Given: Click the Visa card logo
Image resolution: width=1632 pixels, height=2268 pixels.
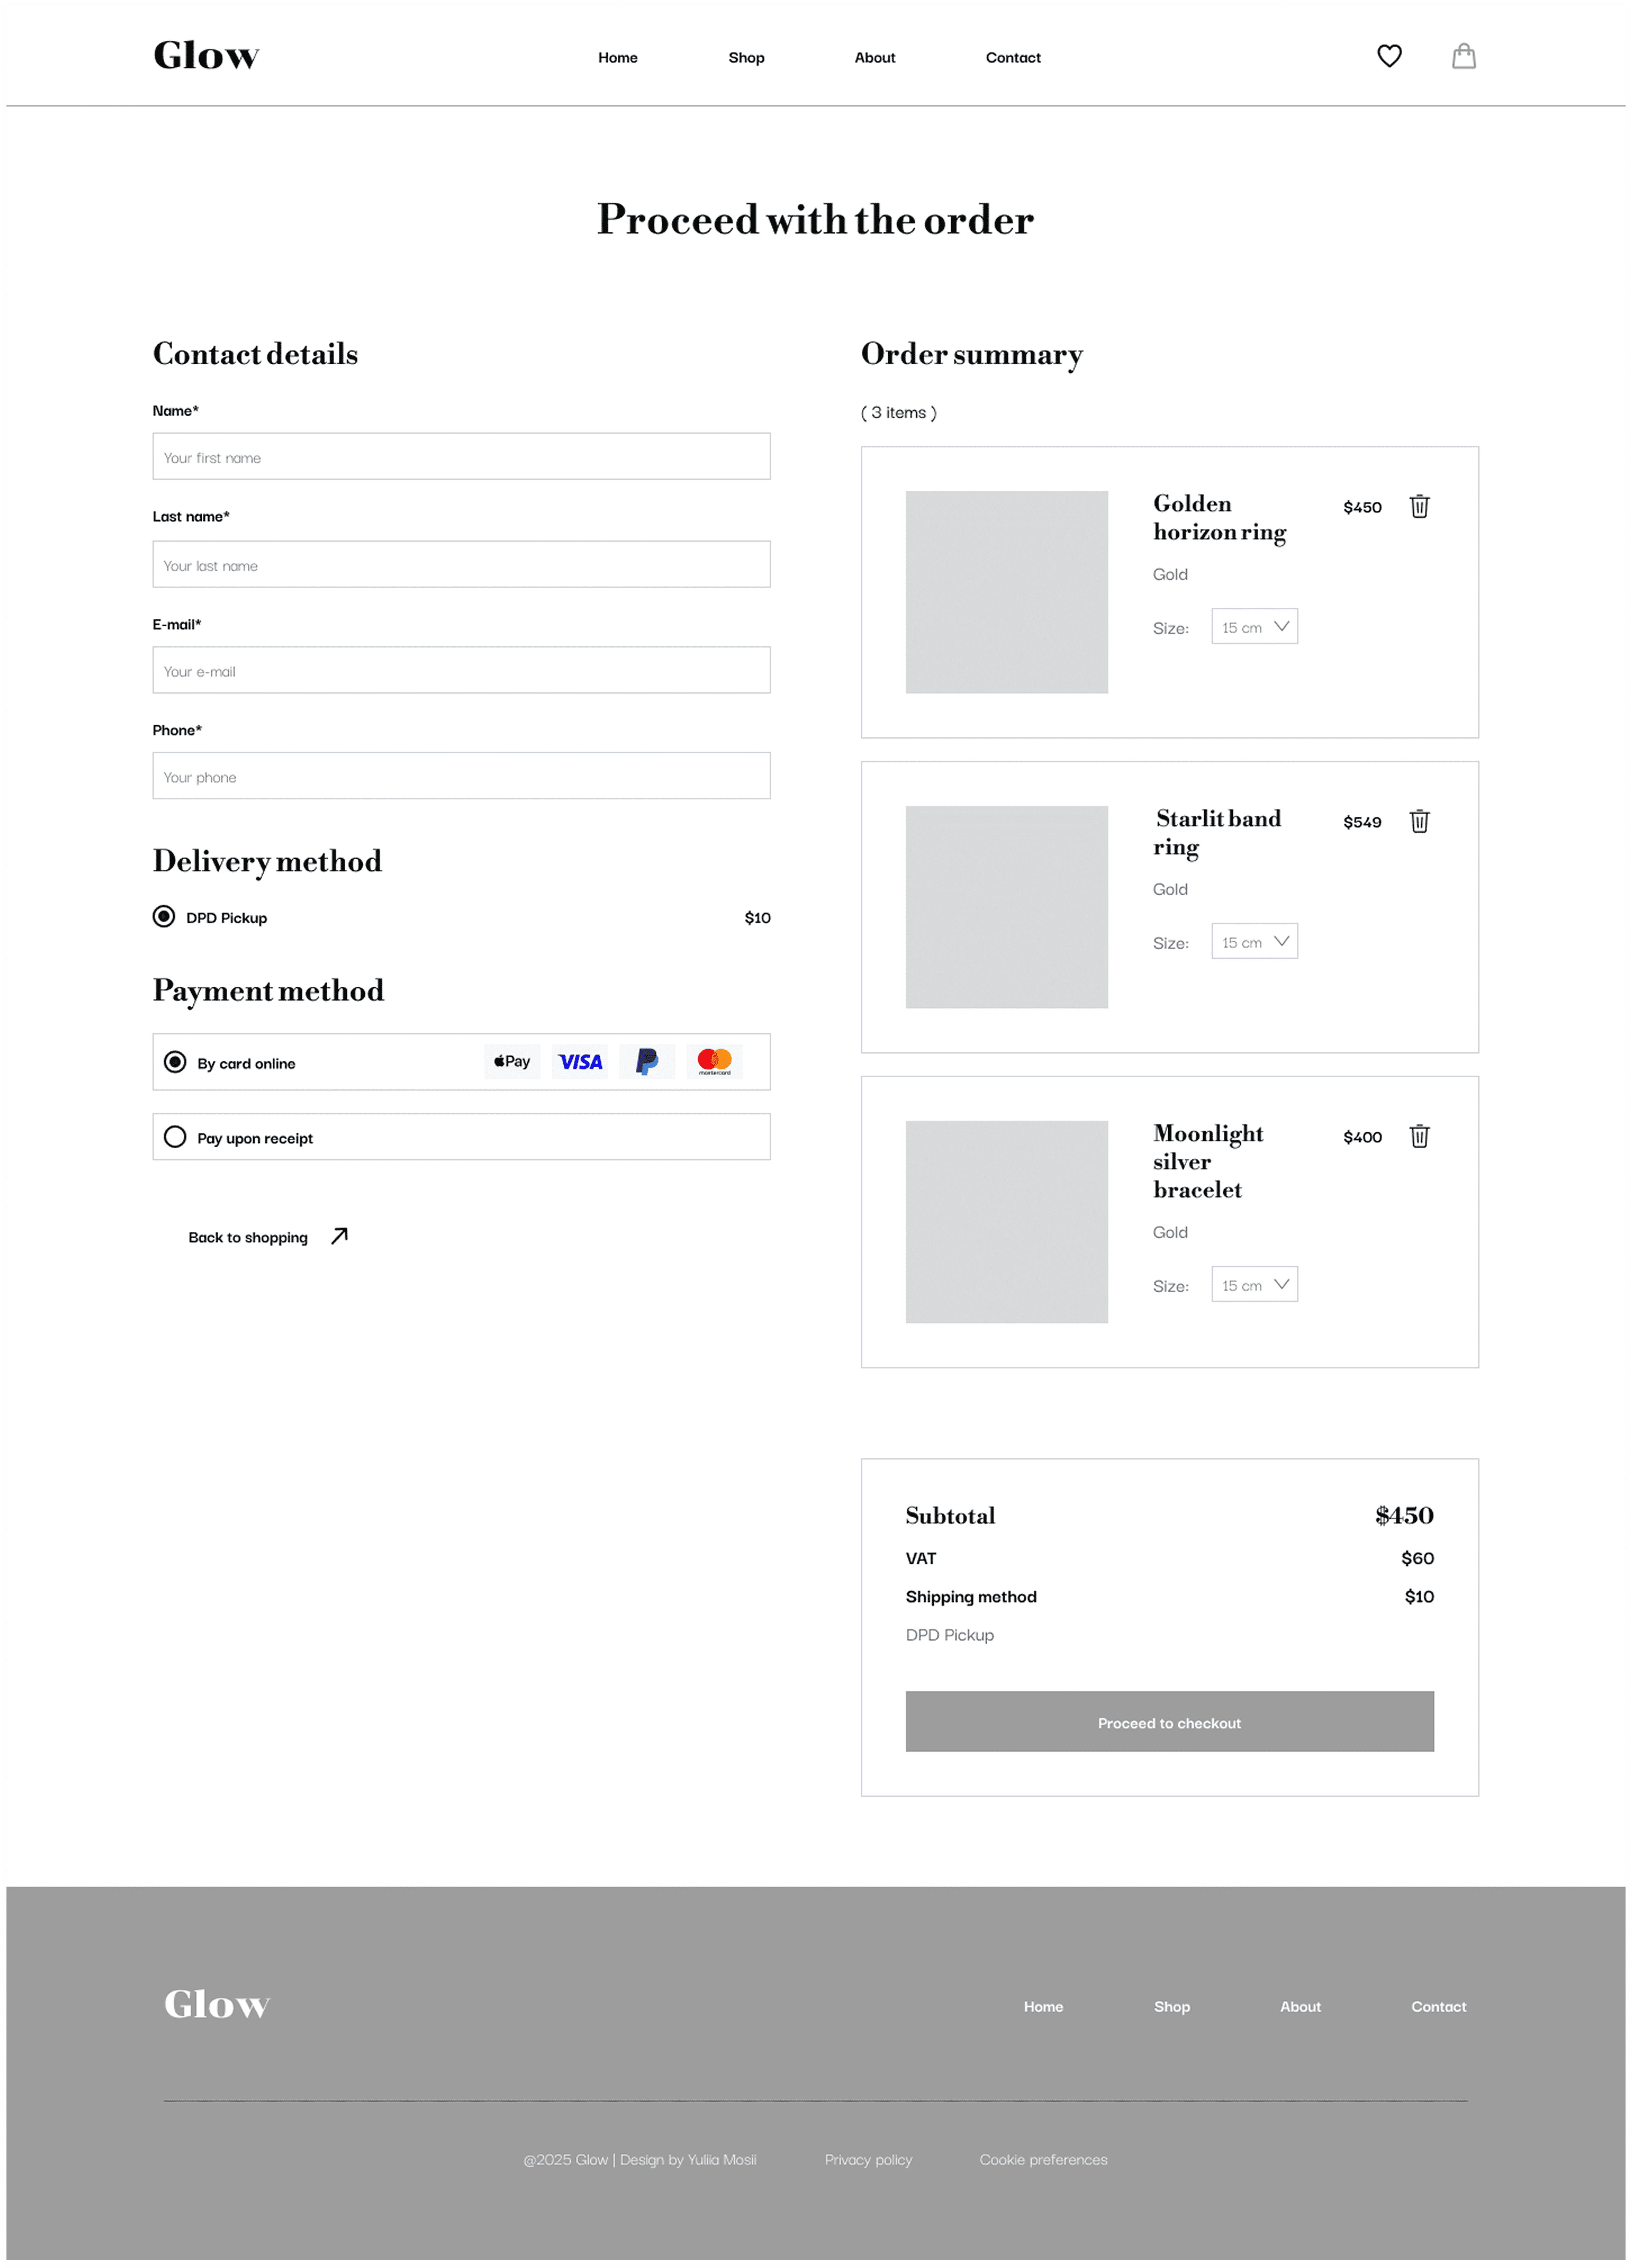Looking at the screenshot, I should 580,1062.
